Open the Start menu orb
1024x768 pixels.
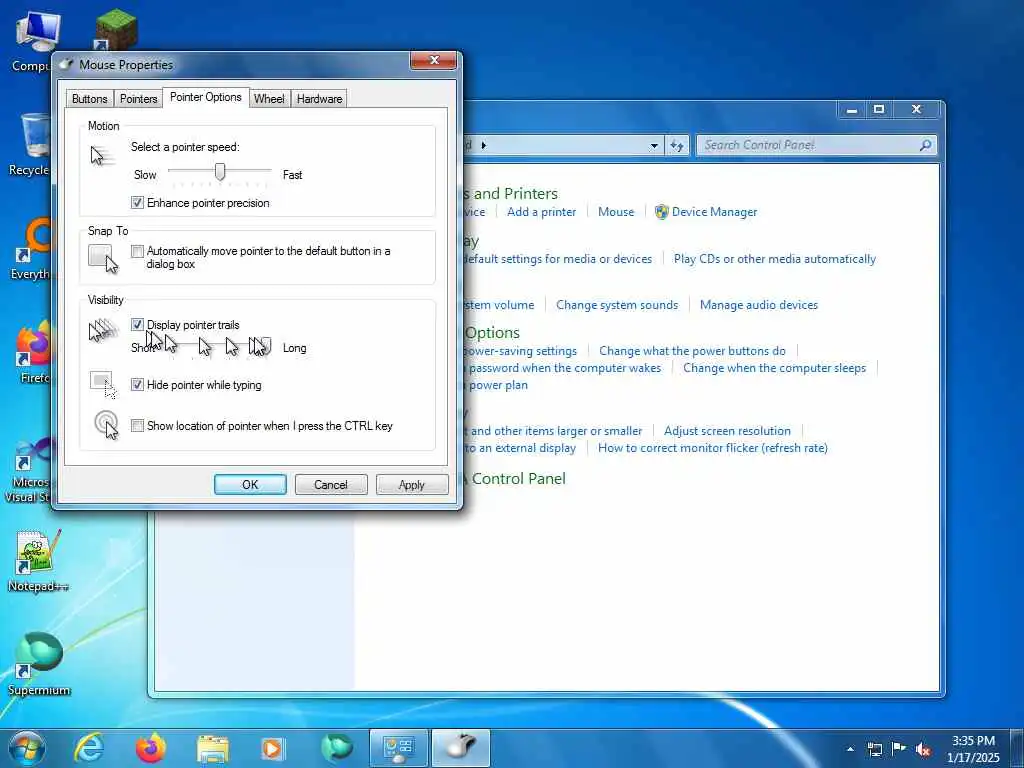click(x=27, y=748)
